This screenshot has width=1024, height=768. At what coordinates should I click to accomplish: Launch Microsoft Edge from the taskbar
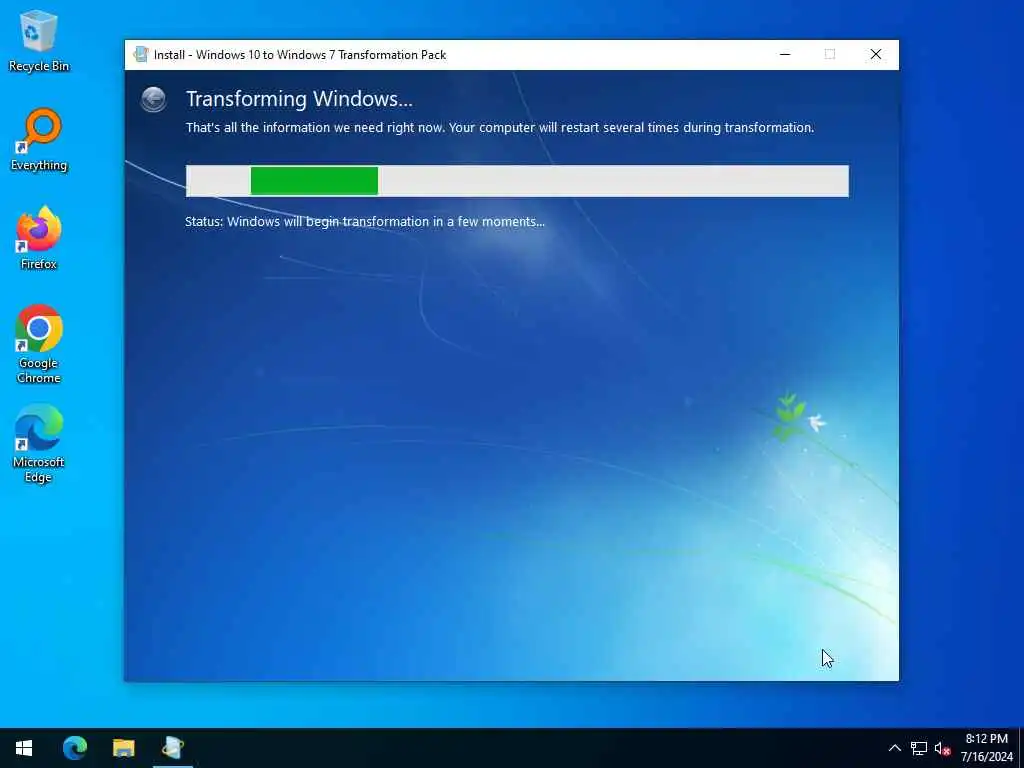(x=74, y=748)
